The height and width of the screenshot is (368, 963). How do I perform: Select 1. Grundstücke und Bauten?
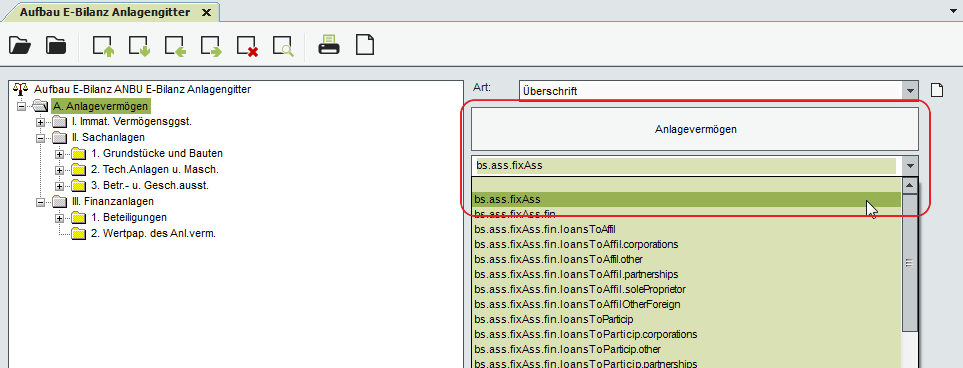point(157,154)
